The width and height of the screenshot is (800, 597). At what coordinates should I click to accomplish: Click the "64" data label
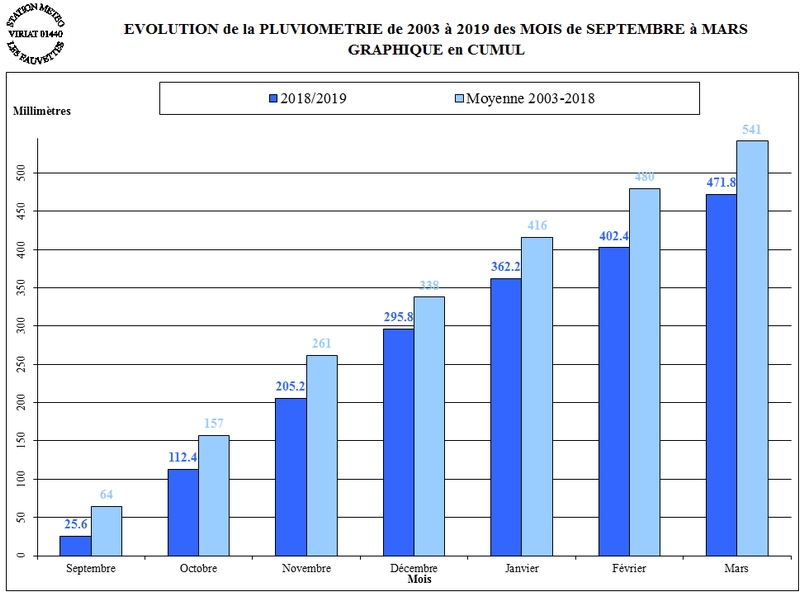[x=106, y=494]
